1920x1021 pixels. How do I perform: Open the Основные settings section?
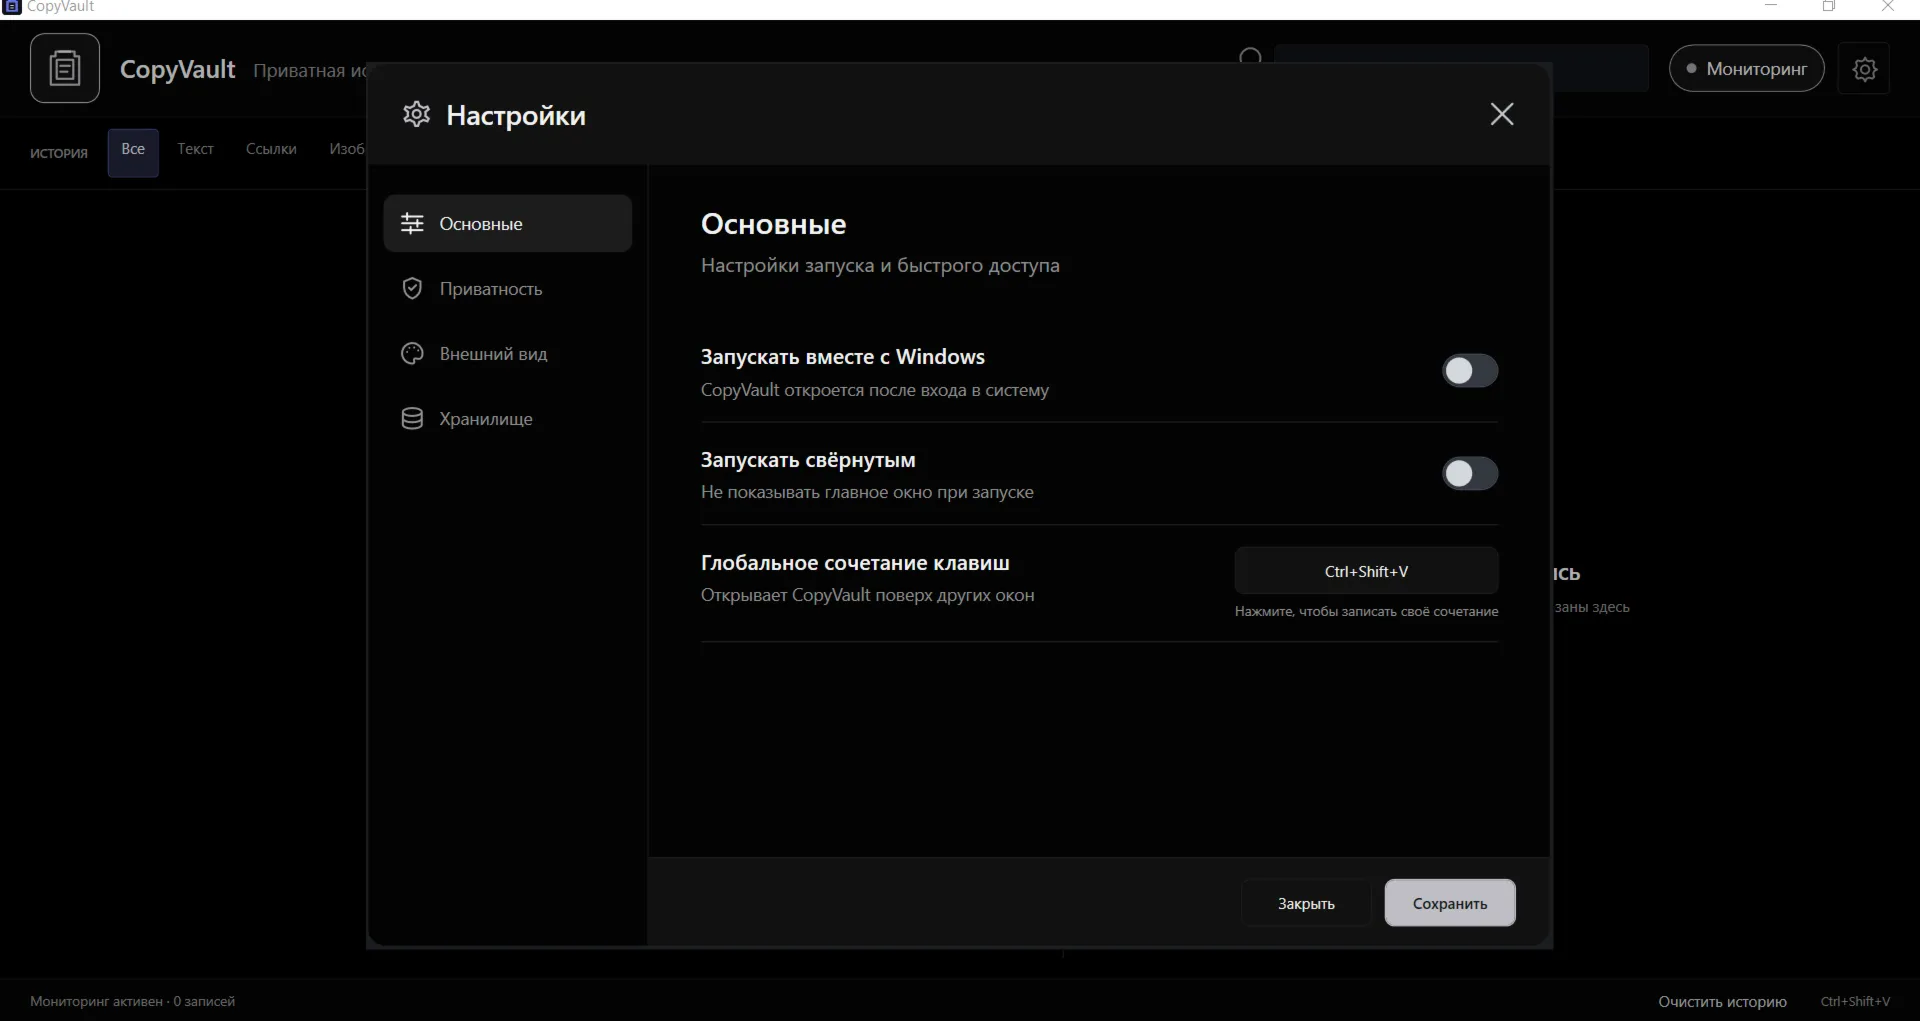pyautogui.click(x=507, y=223)
